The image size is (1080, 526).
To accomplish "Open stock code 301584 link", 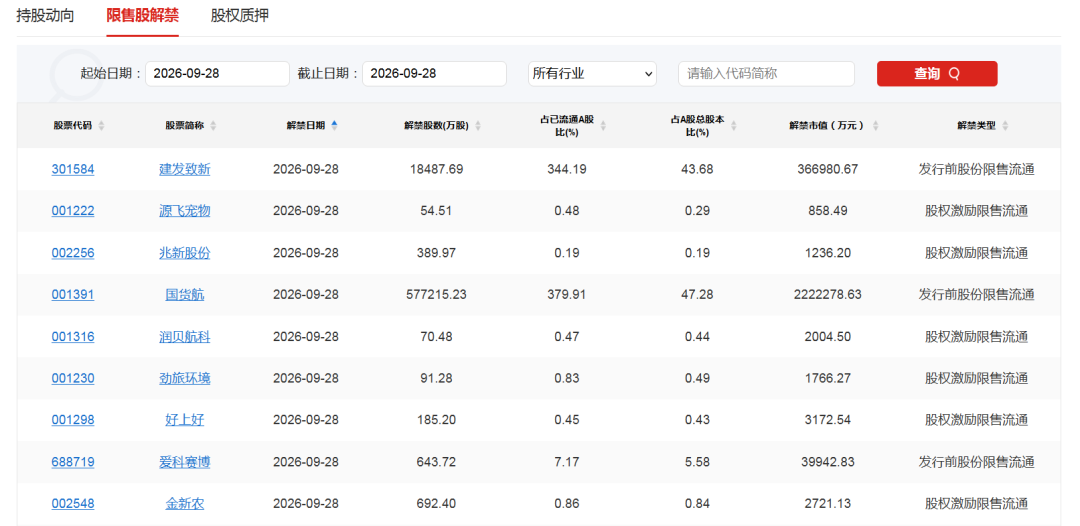I will 73,169.
